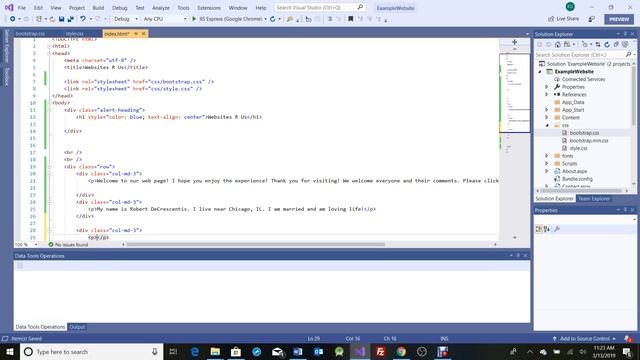This screenshot has height=360, width=640.
Task: Click the Home icon in Solution Explorer
Action: click(558, 44)
